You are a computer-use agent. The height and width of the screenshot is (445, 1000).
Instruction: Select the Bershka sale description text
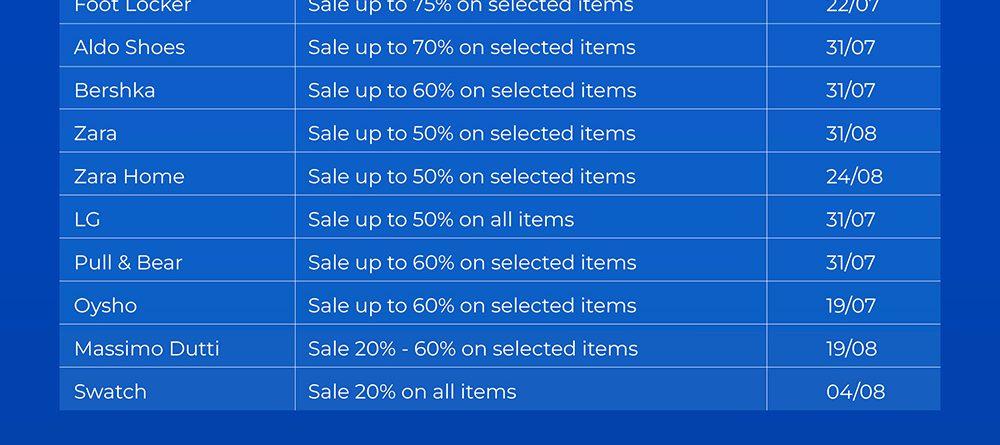(472, 90)
